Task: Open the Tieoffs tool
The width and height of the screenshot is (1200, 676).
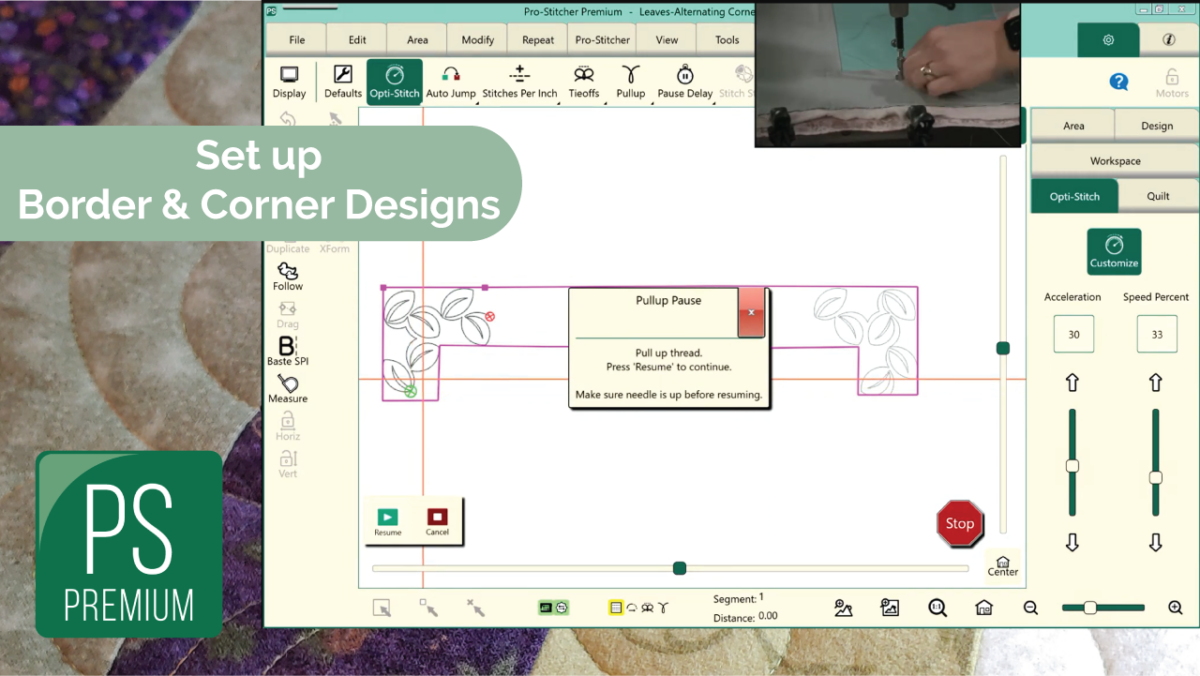Action: (583, 80)
